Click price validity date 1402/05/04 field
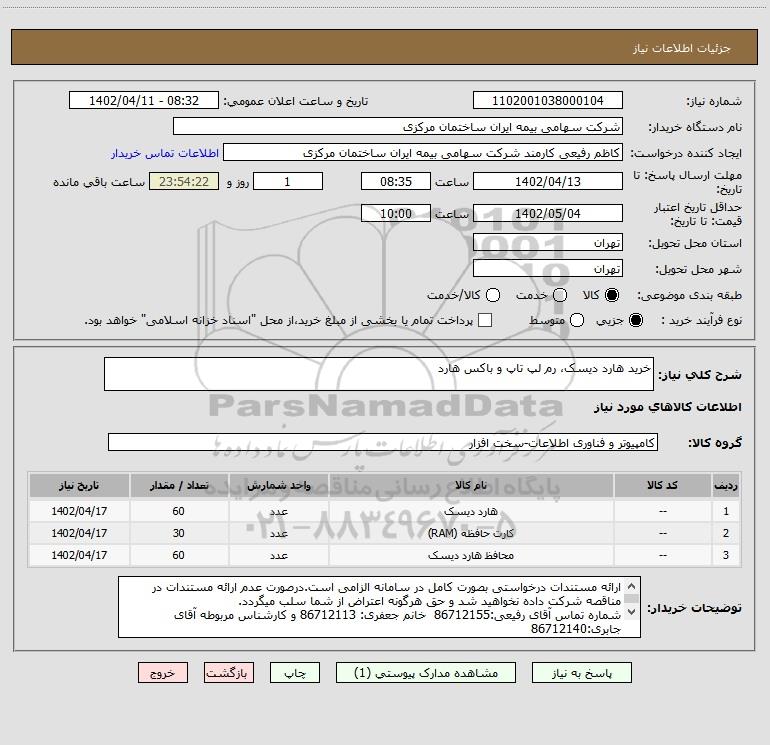 point(548,213)
